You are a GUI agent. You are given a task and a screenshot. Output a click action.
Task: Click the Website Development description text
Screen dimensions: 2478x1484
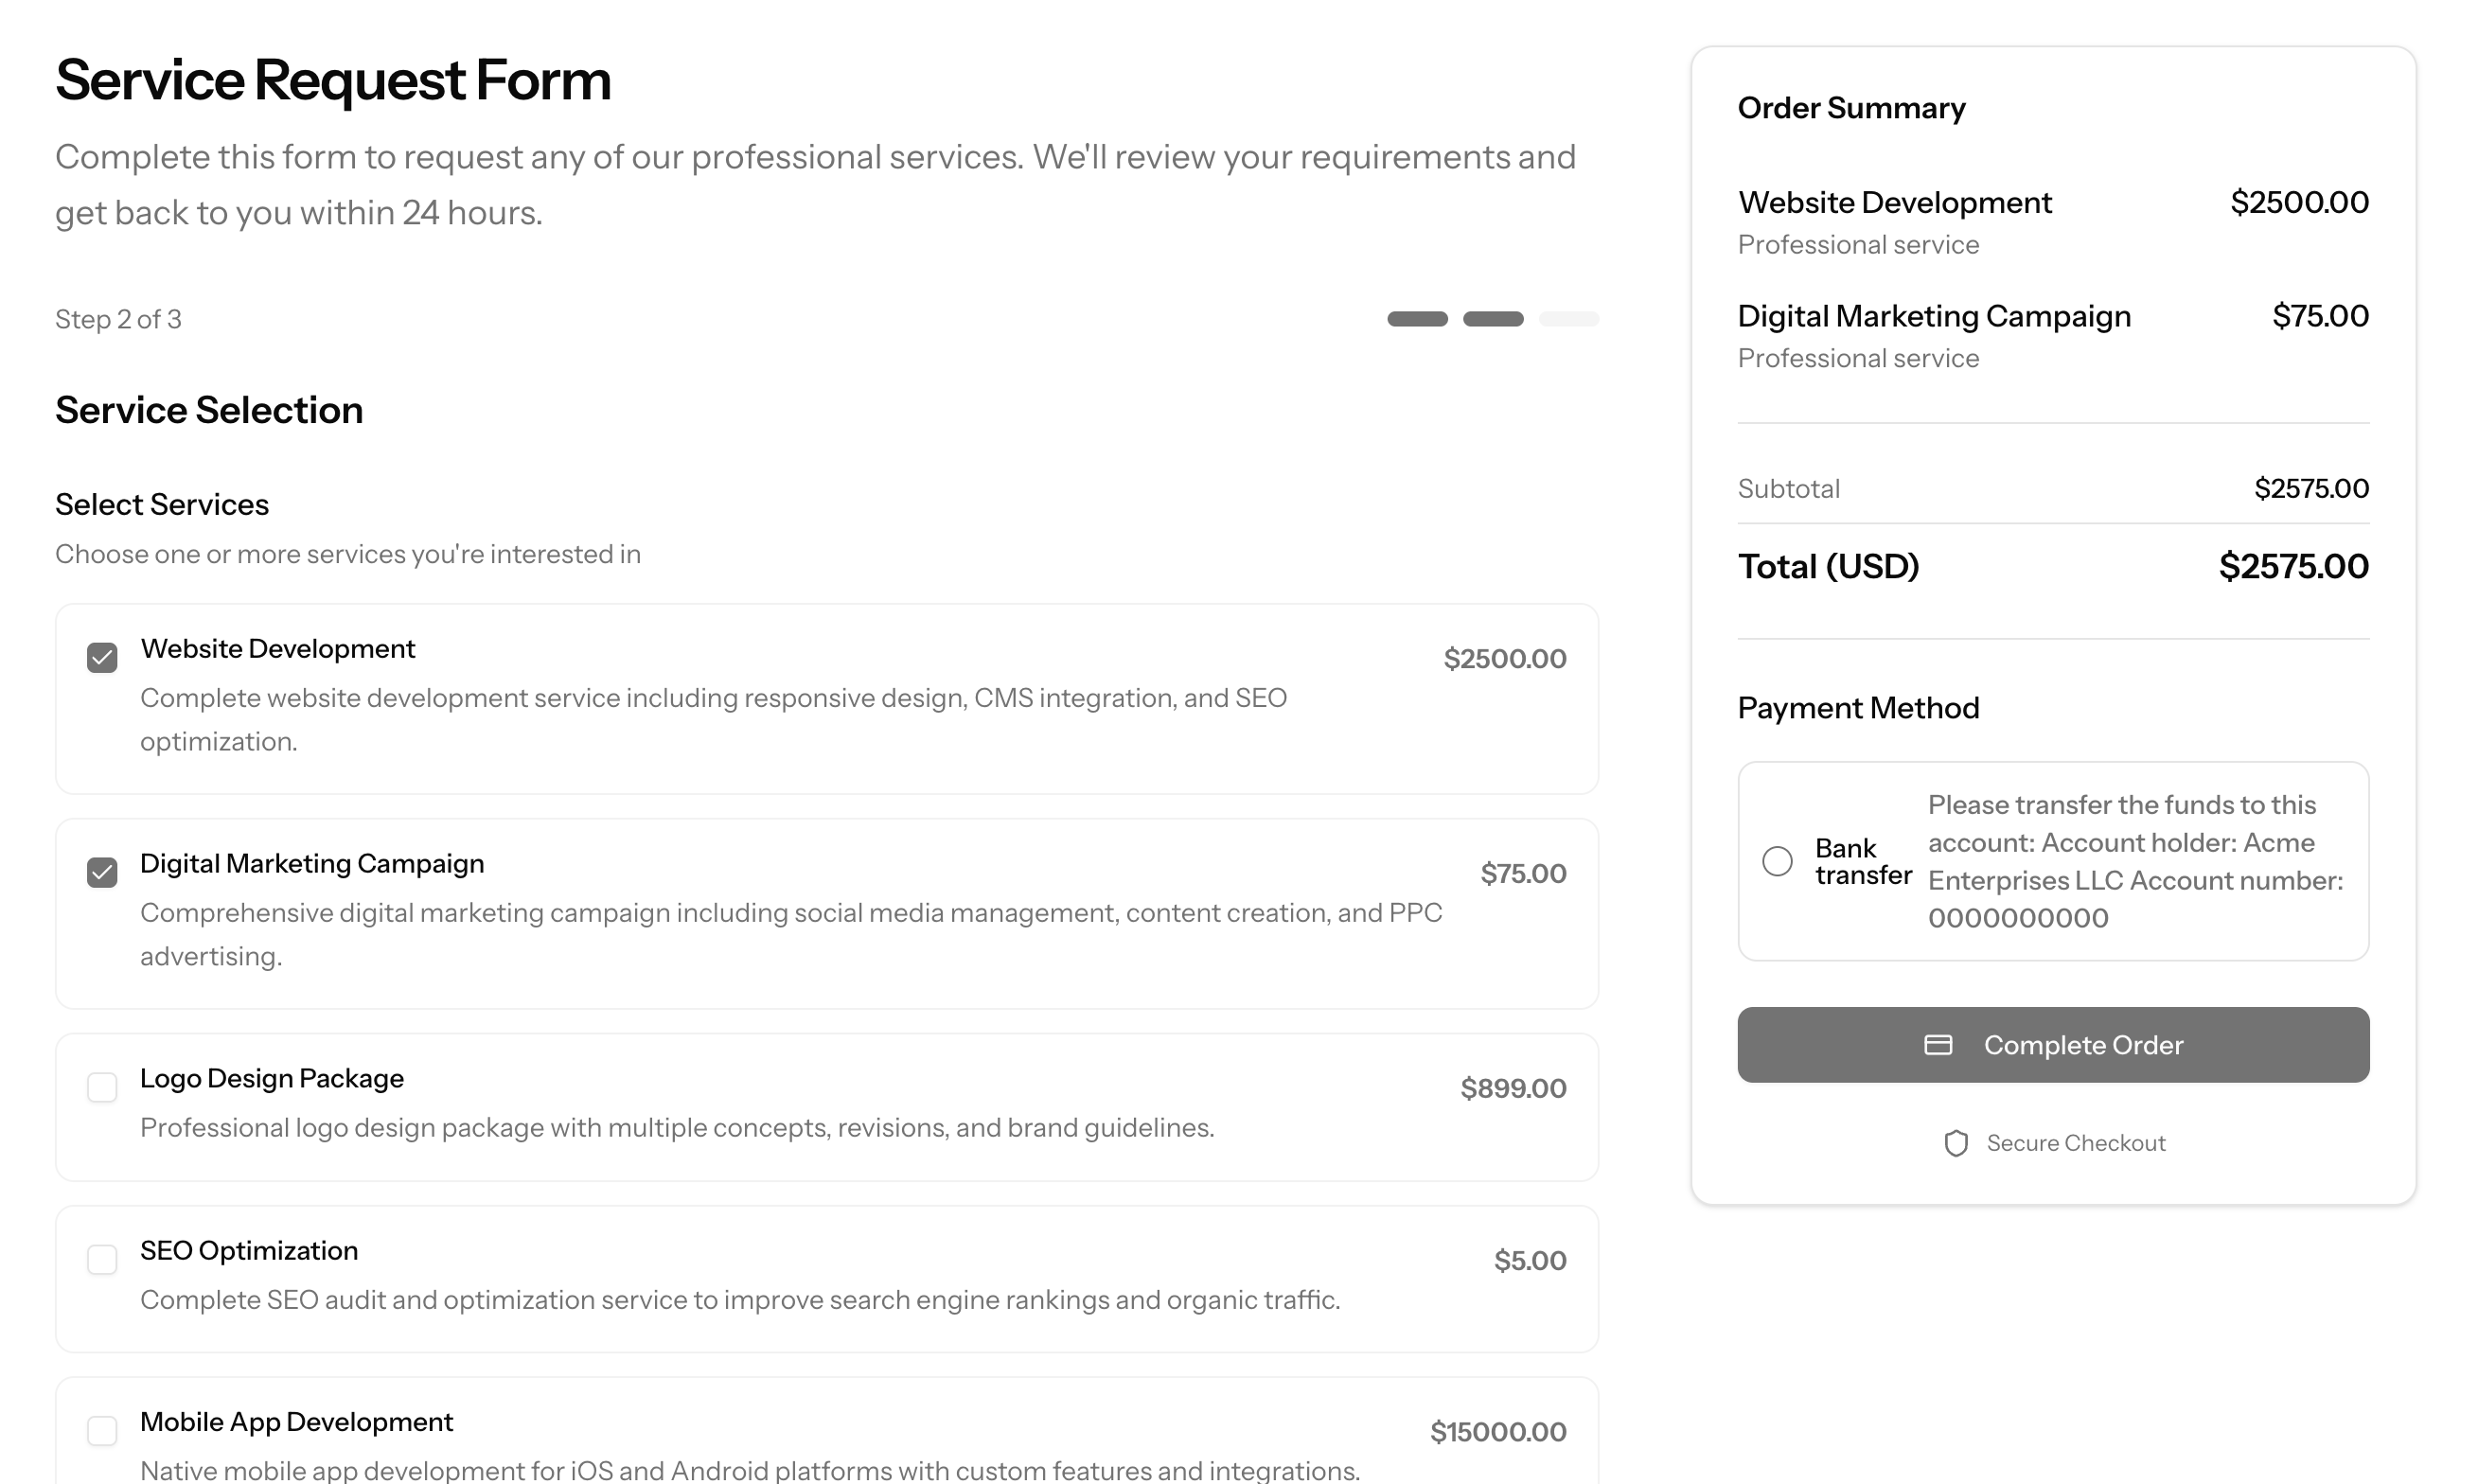coord(713,720)
